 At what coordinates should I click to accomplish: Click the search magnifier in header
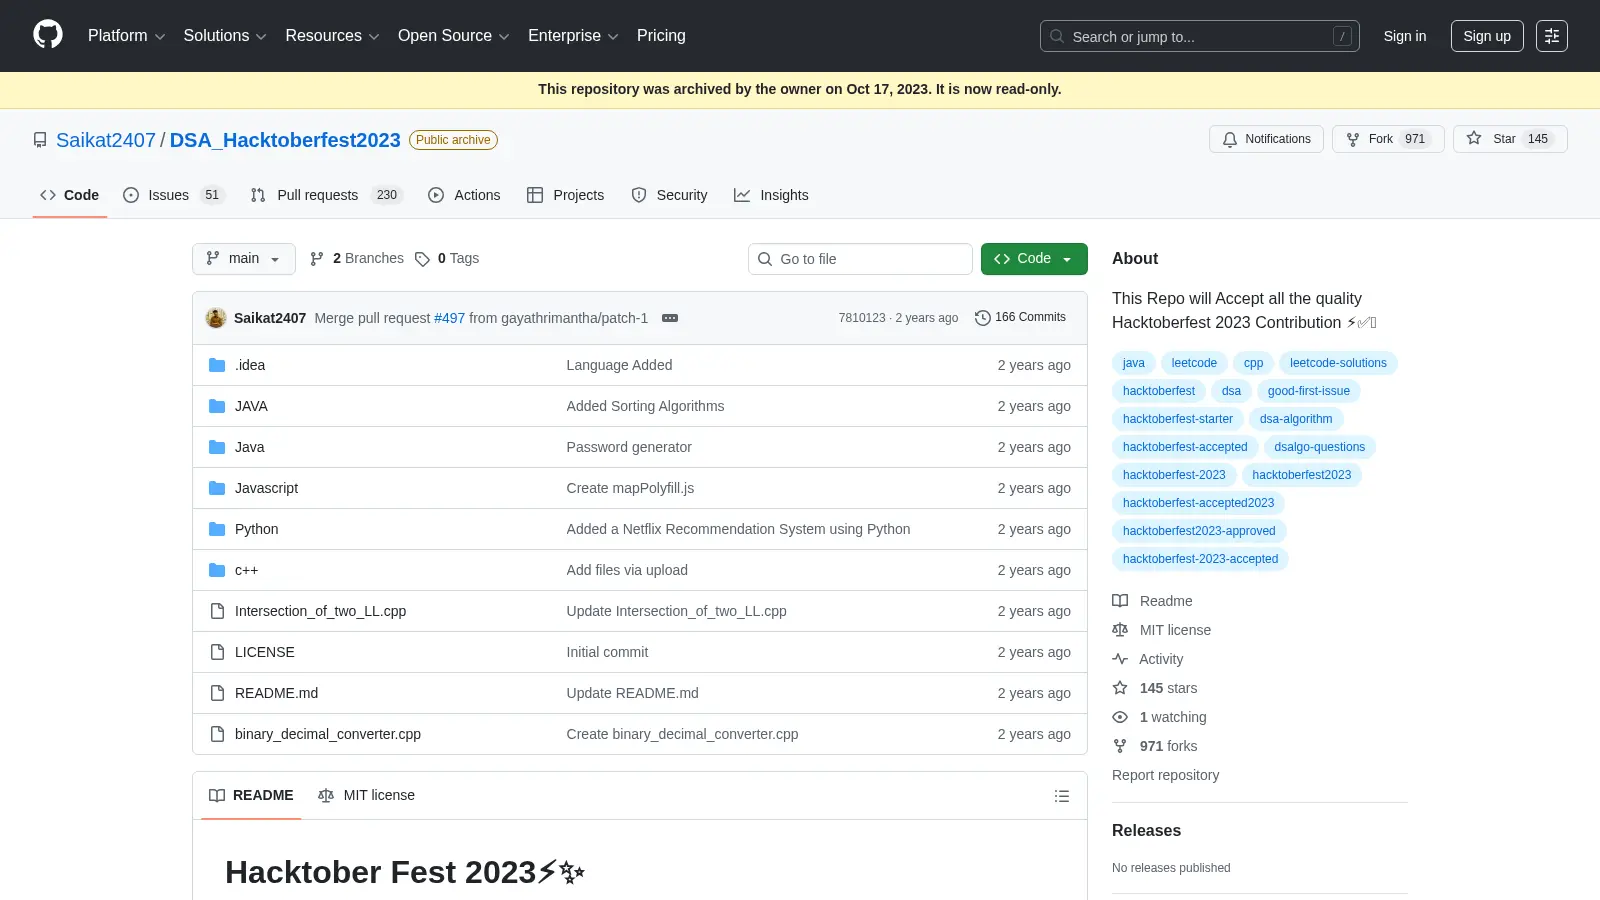(1057, 36)
